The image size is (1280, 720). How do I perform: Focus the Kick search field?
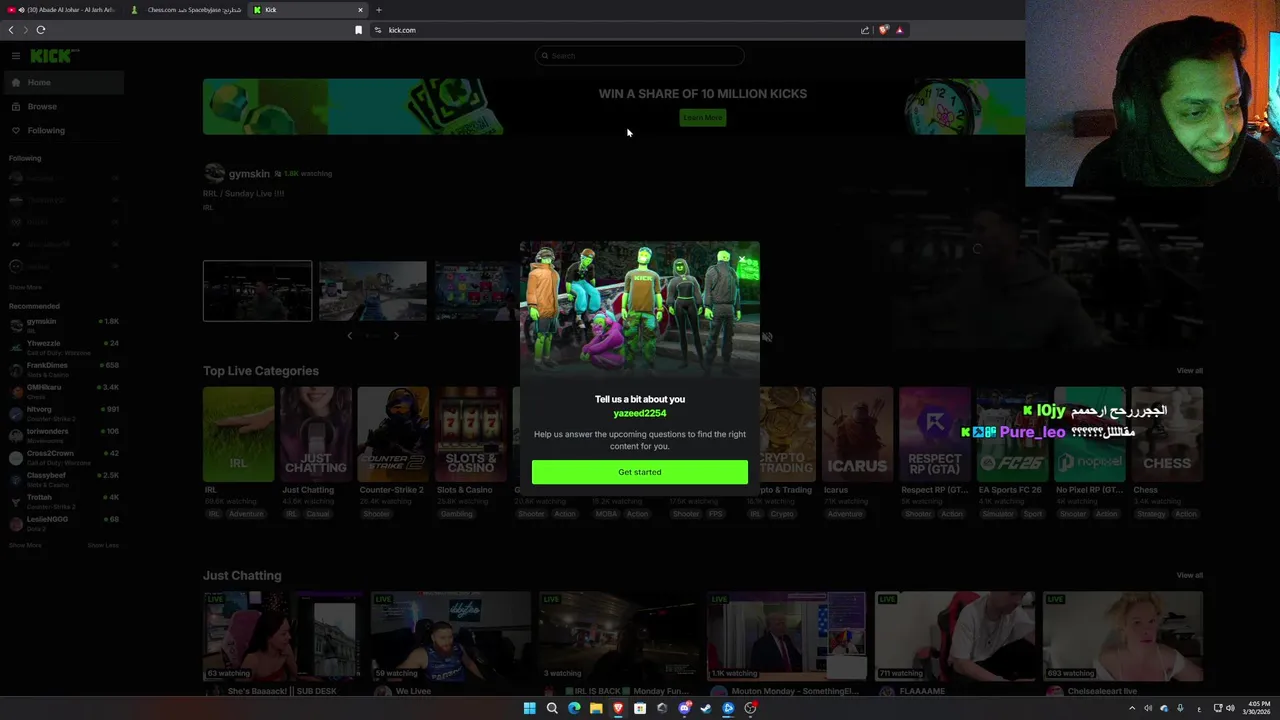pyautogui.click(x=640, y=56)
